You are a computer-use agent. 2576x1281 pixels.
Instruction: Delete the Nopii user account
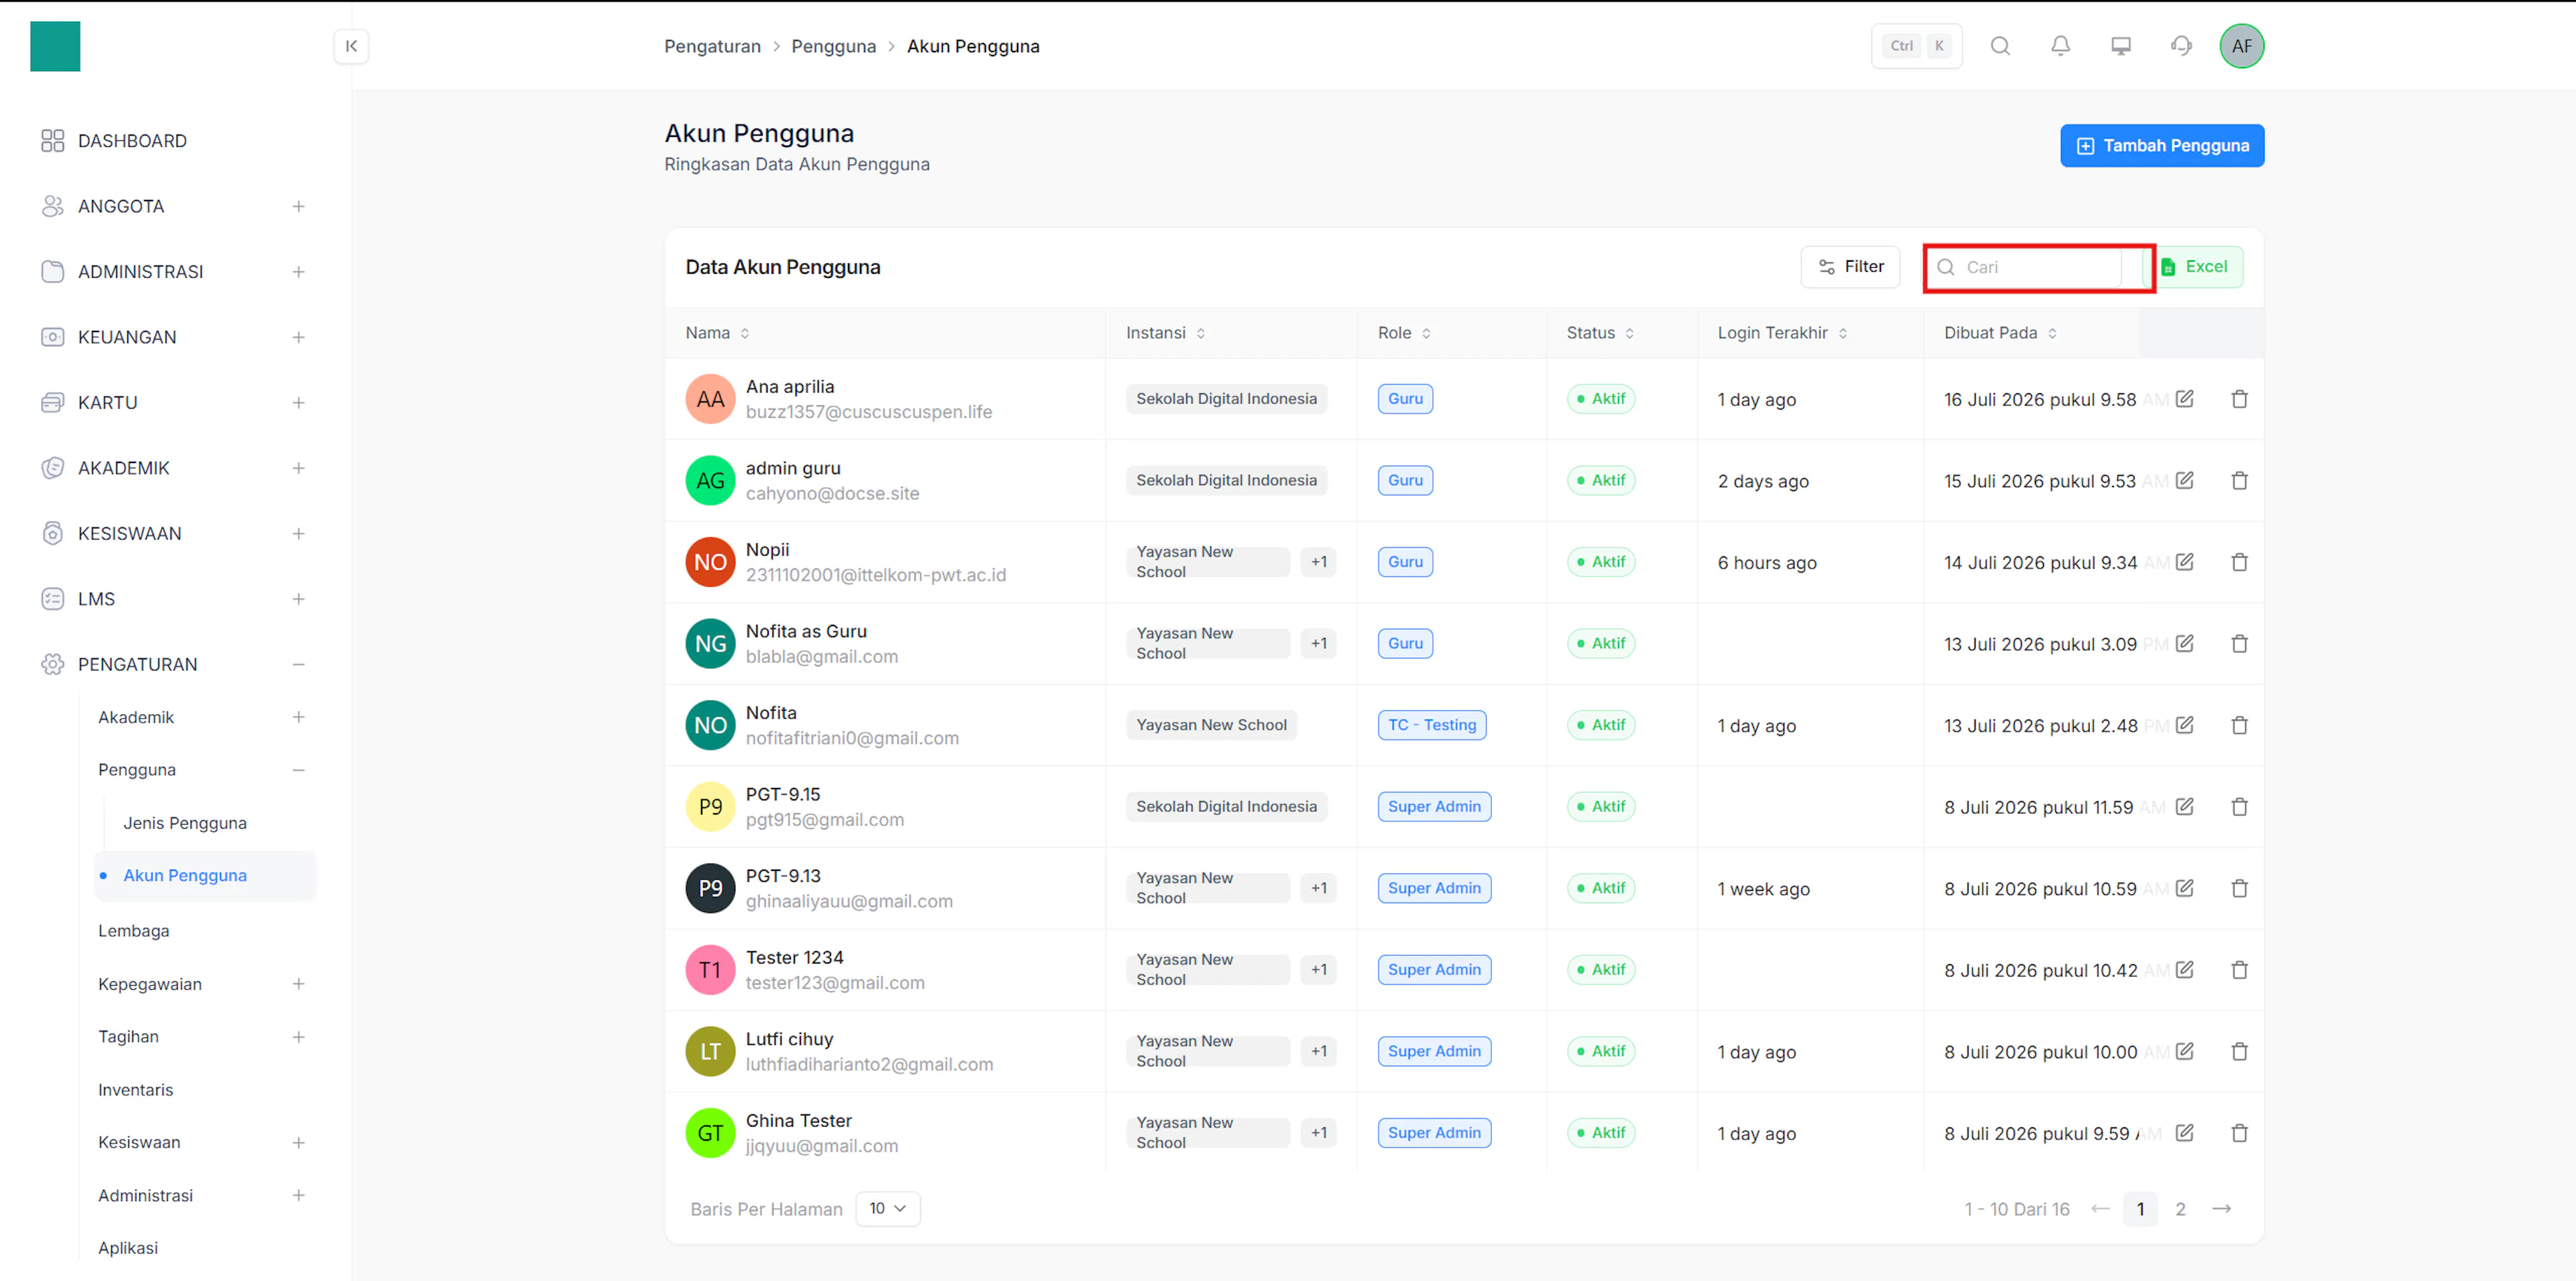[2239, 562]
